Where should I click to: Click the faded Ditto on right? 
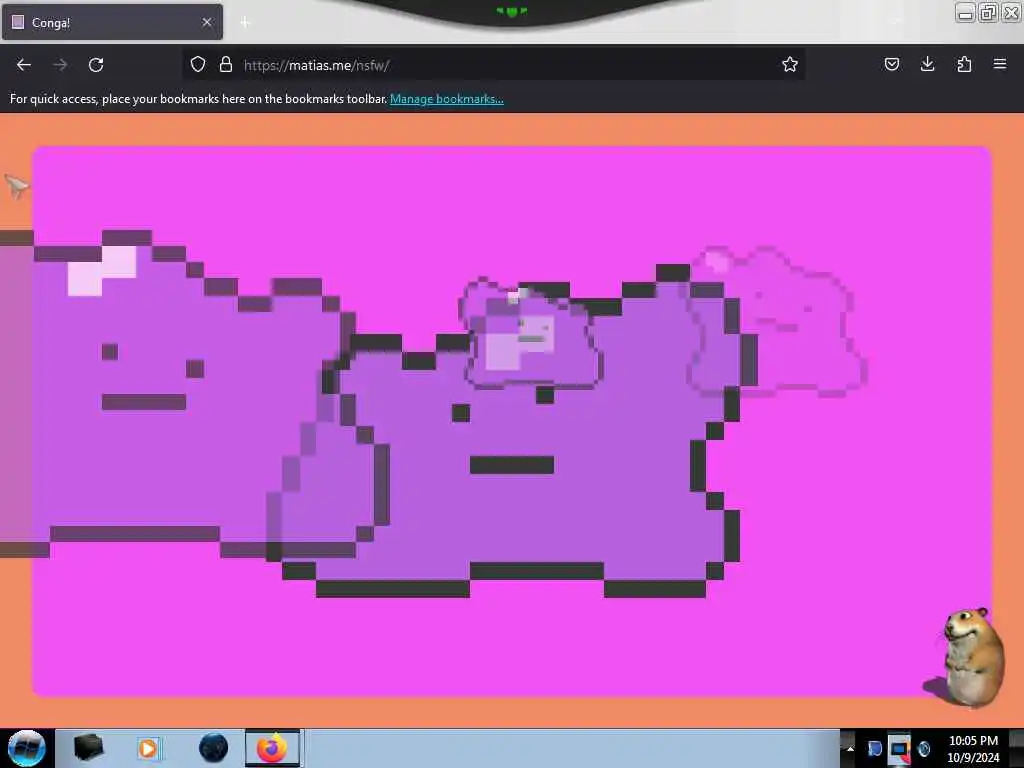pyautogui.click(x=777, y=323)
